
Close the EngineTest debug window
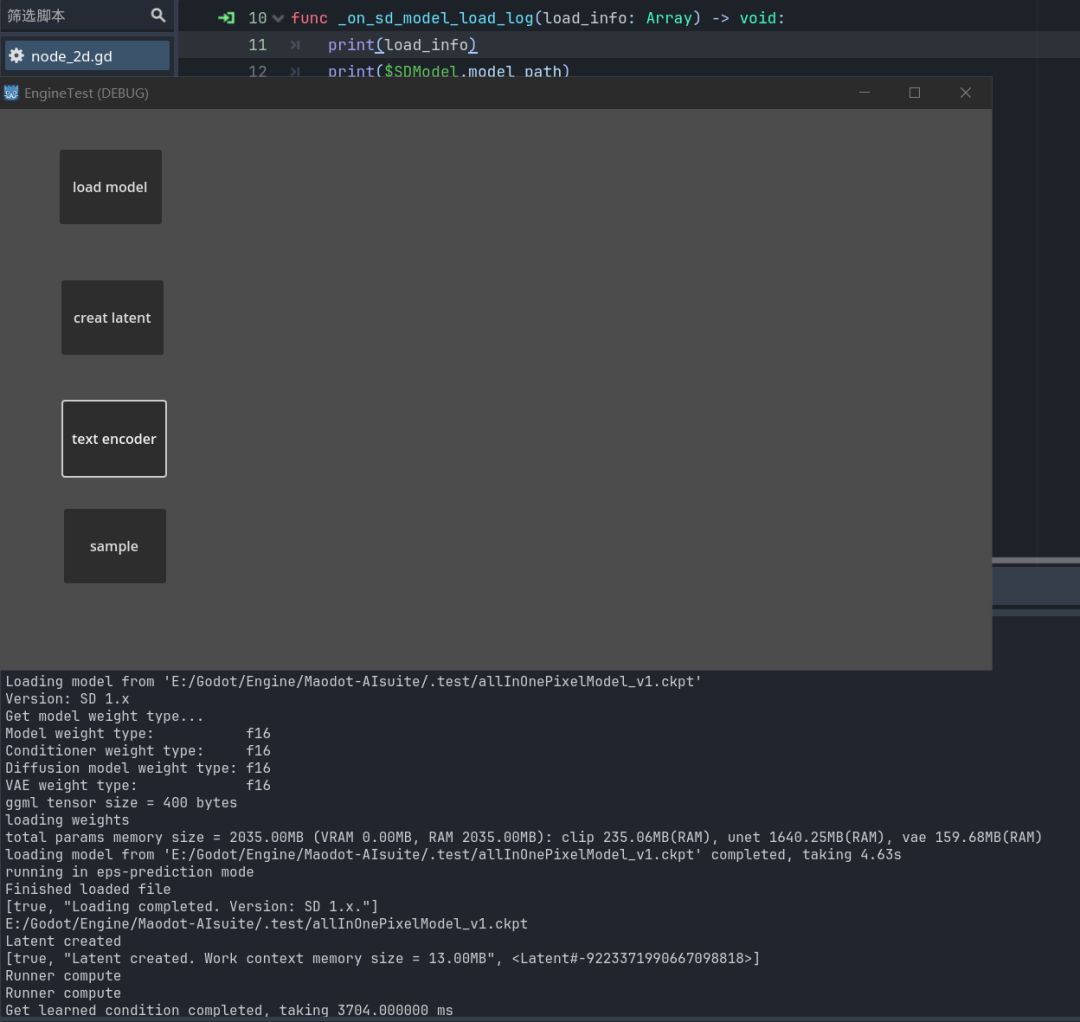(x=966, y=92)
